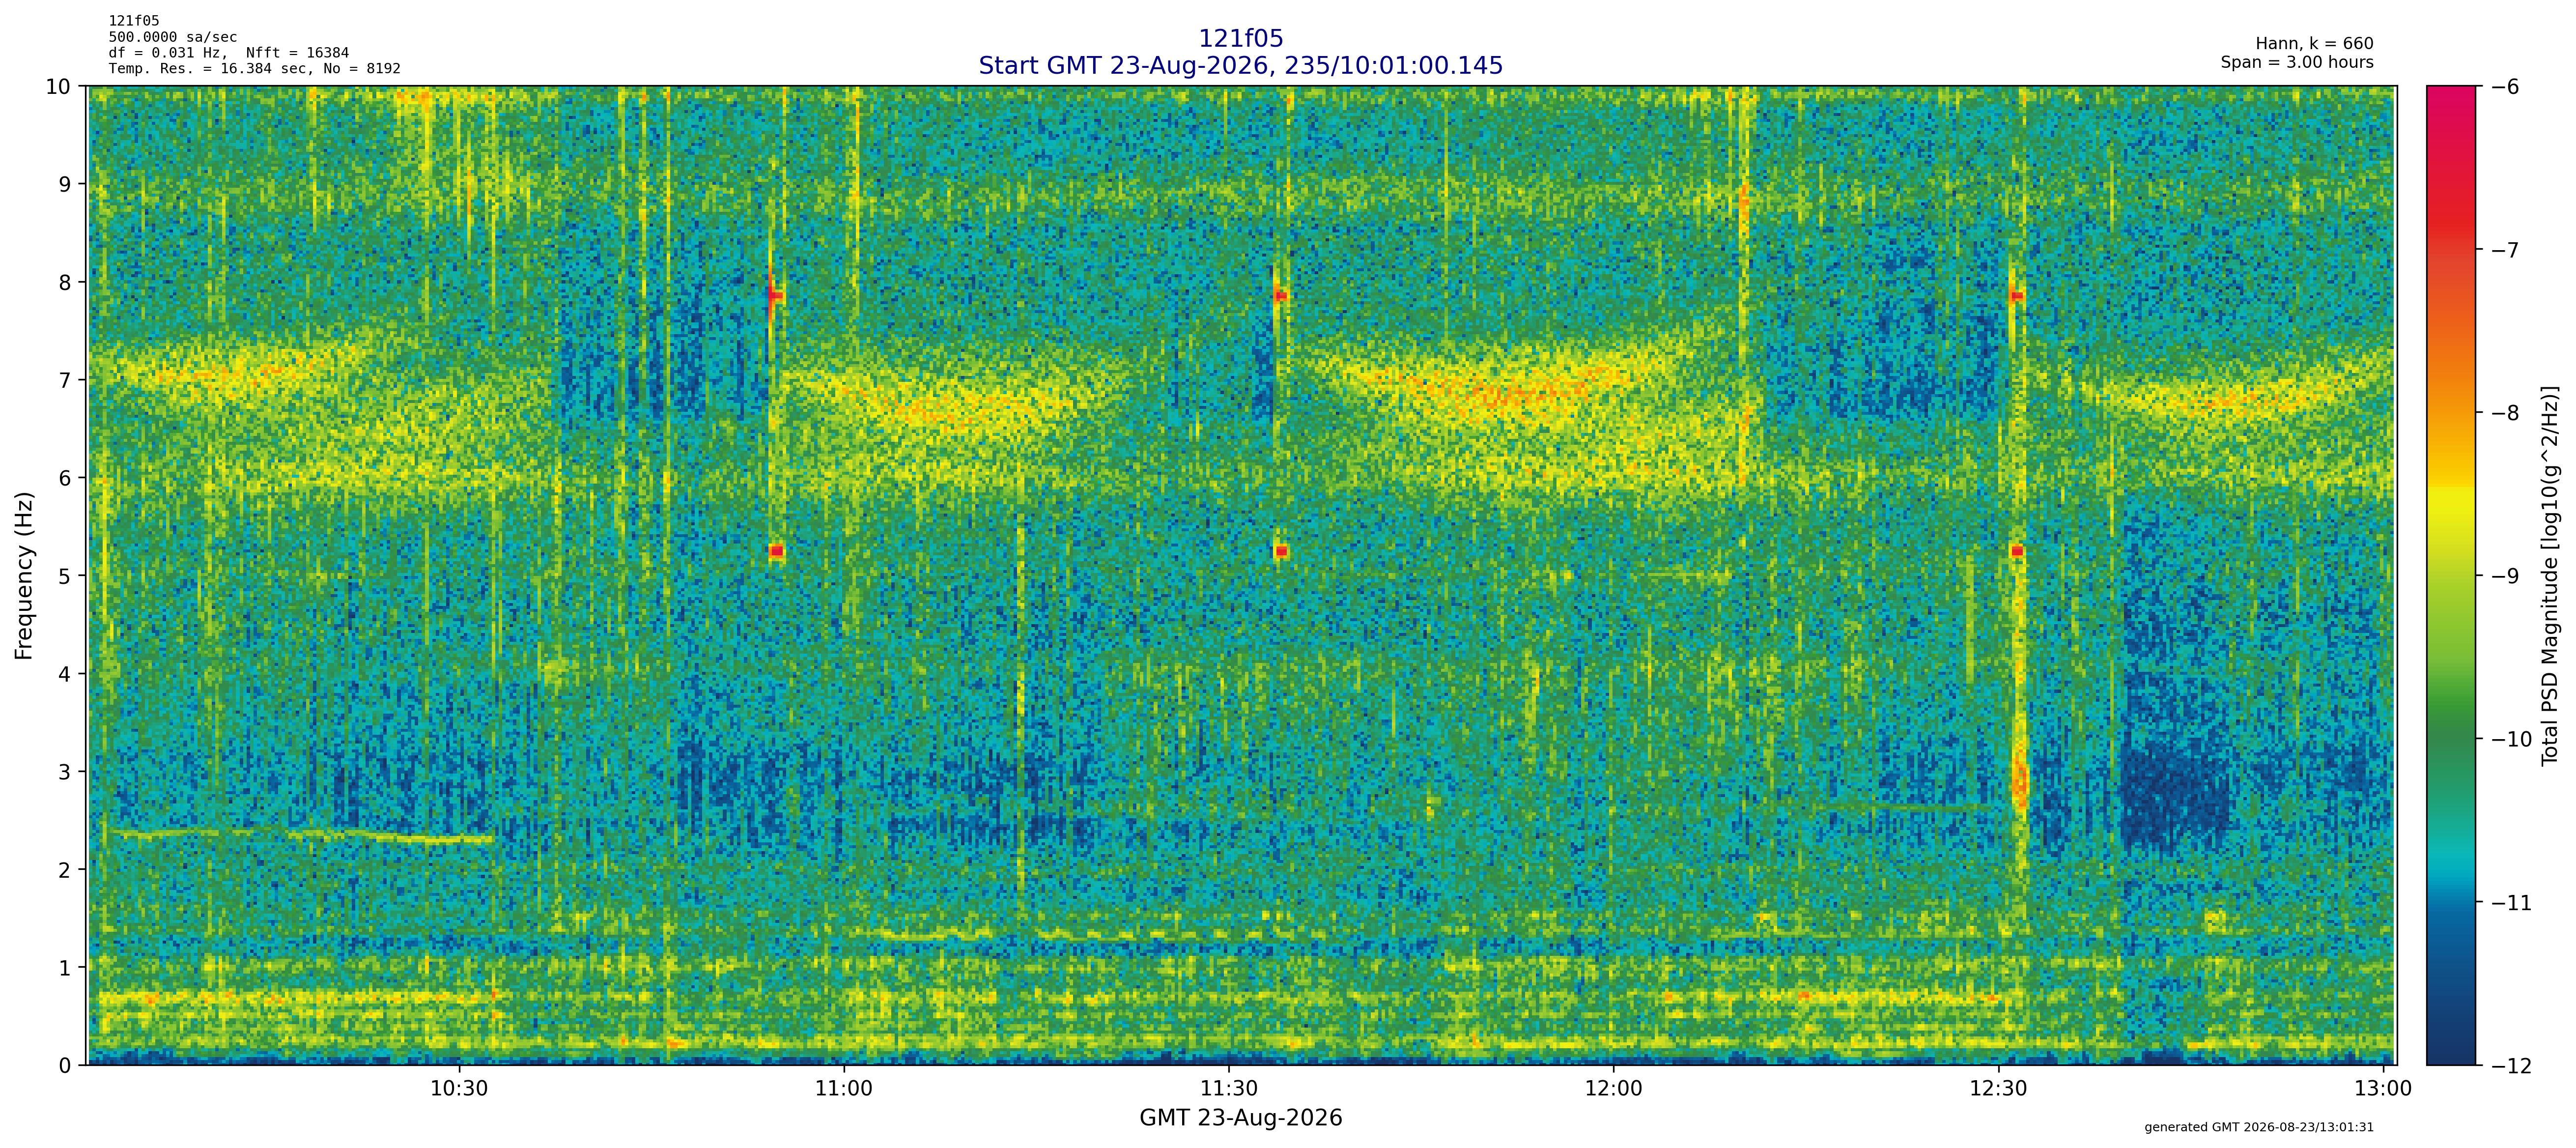This screenshot has height=1148, width=2576.
Task: Click the centered 121f05 title above Start GMT
Action: pyautogui.click(x=1240, y=38)
